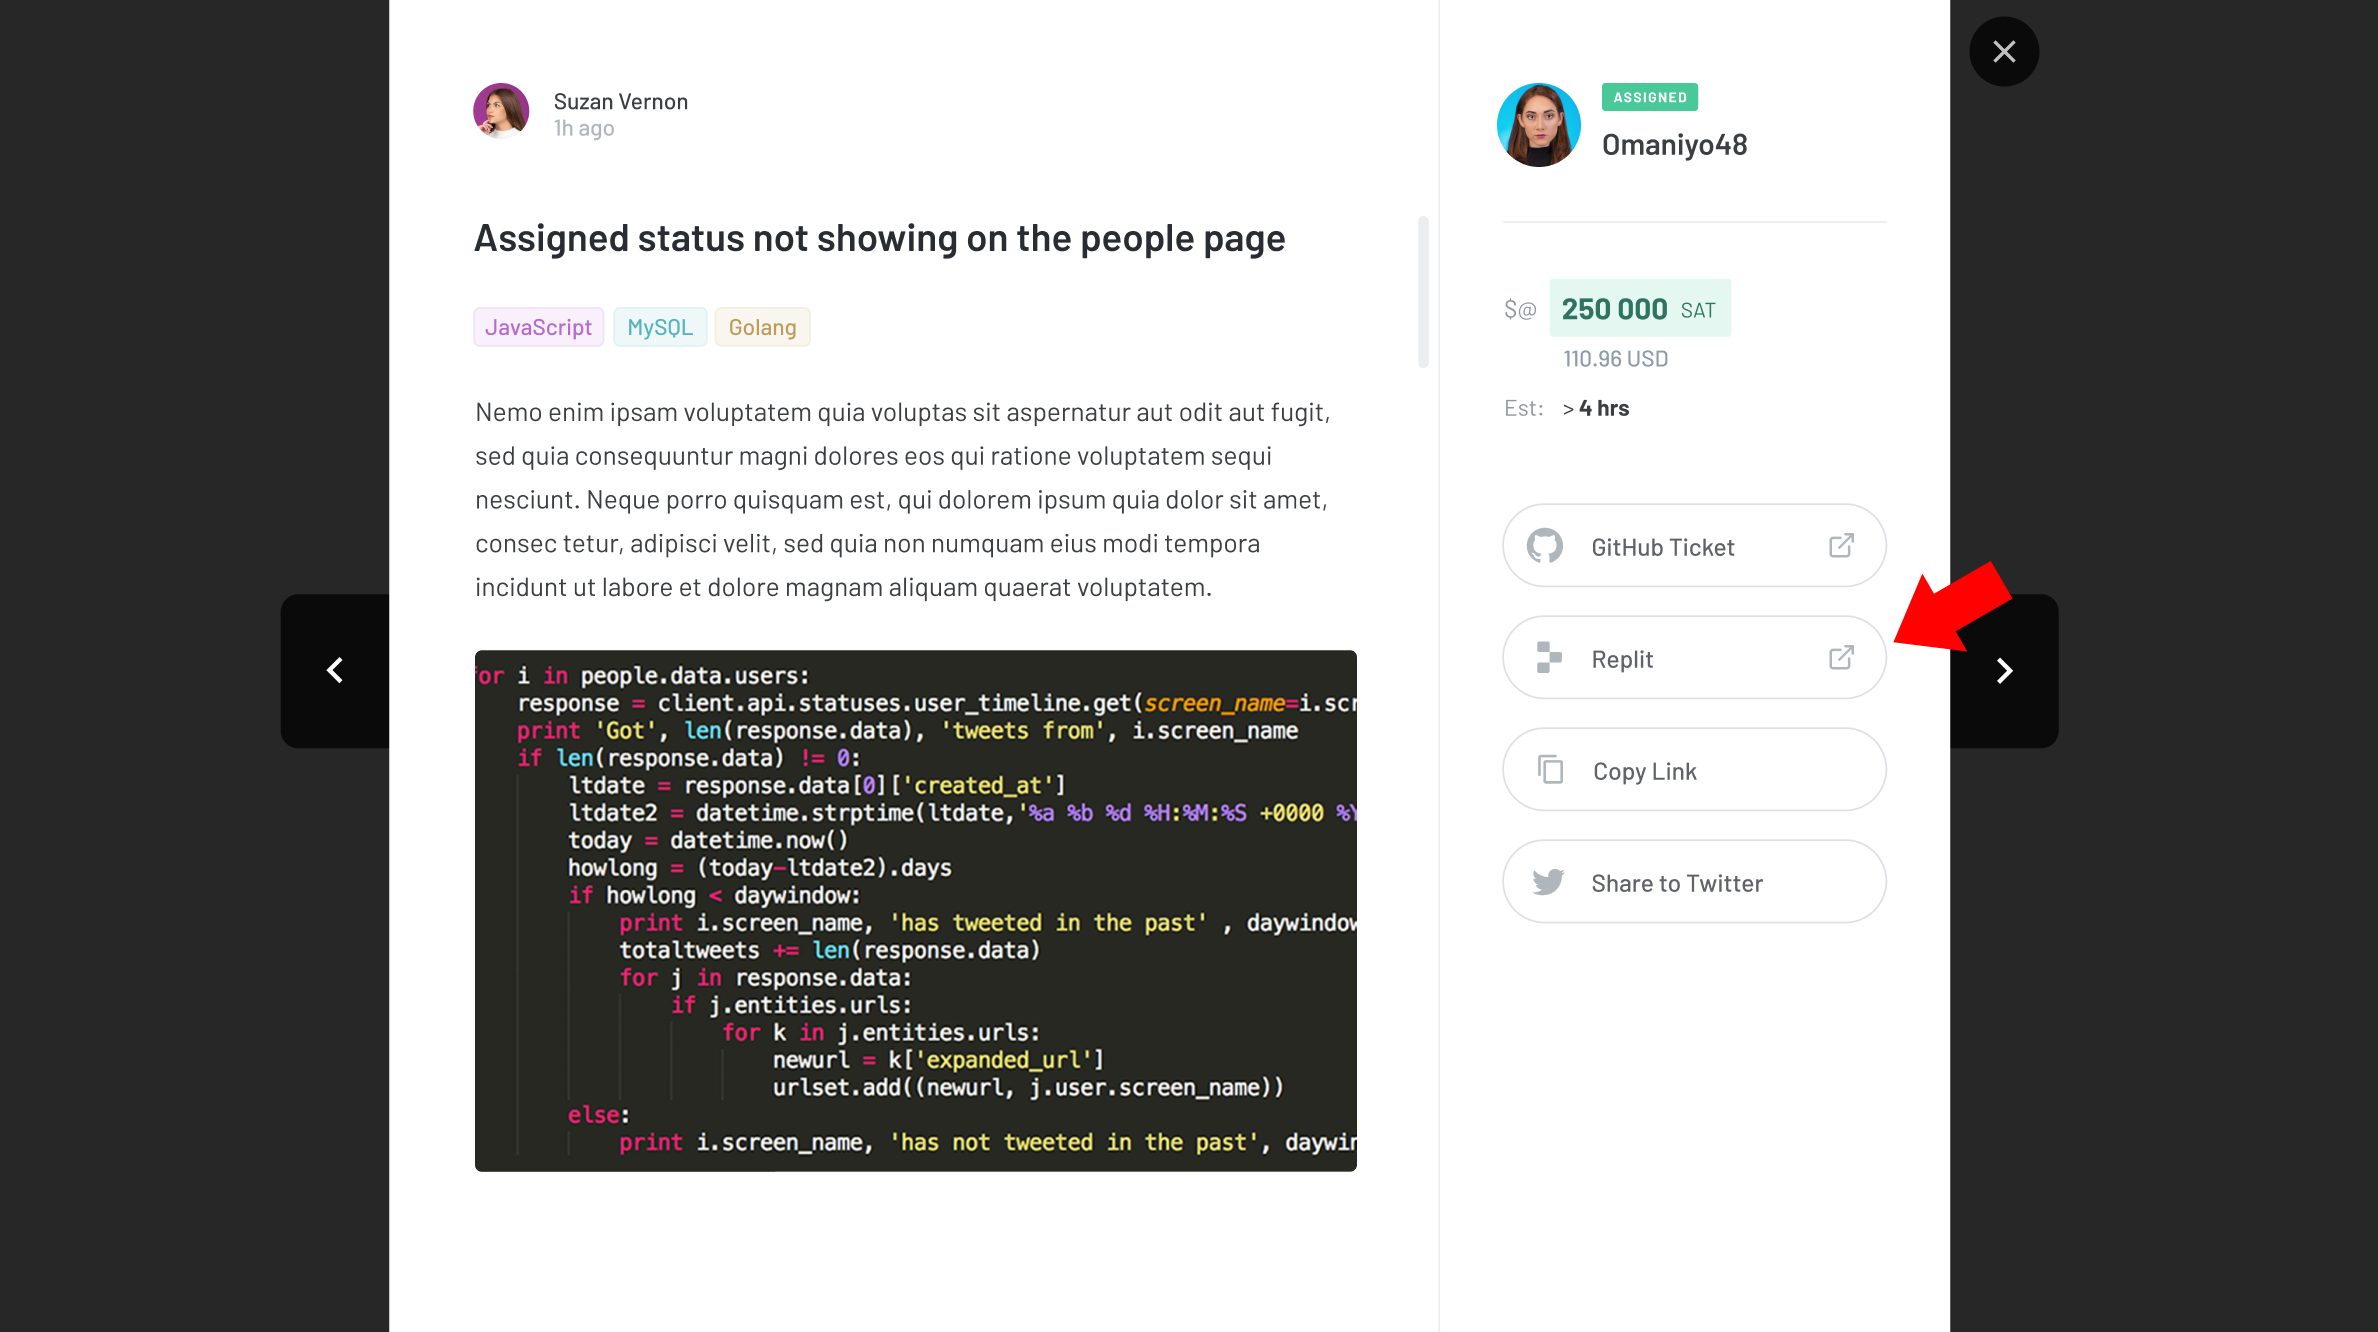The width and height of the screenshot is (2378, 1332).
Task: Select the MySQL tag
Action: tap(659, 326)
